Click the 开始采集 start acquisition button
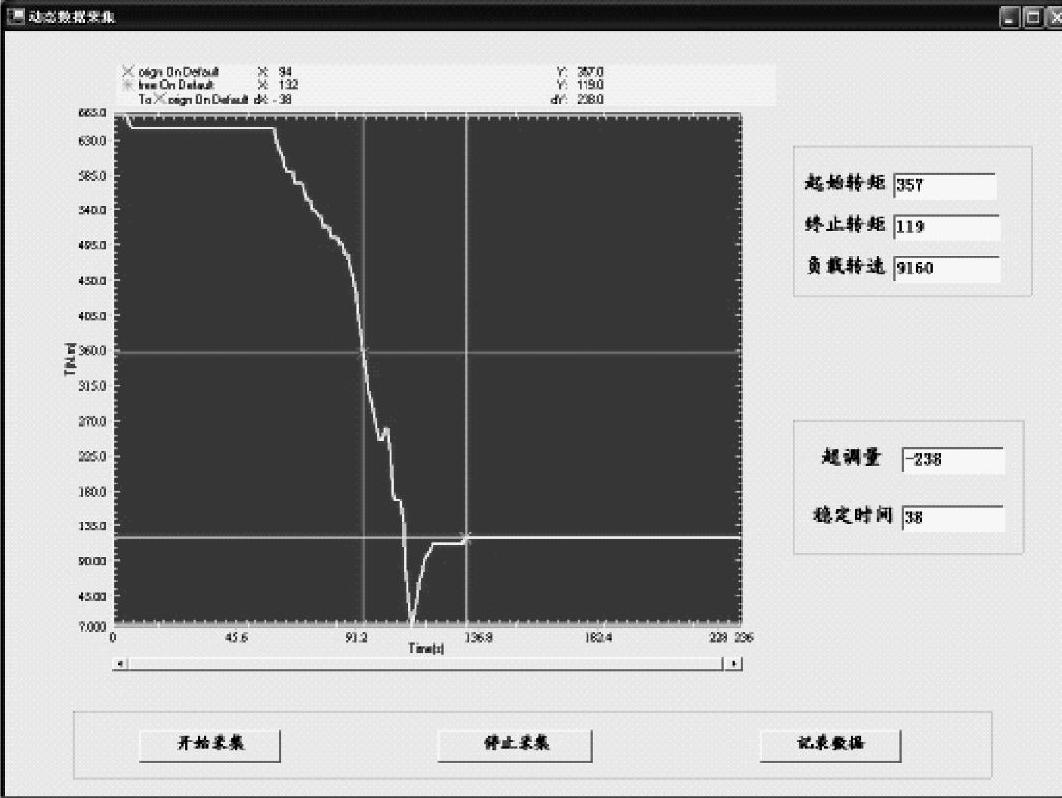Screen dimensions: 1062x798 pyautogui.click(x=210, y=745)
